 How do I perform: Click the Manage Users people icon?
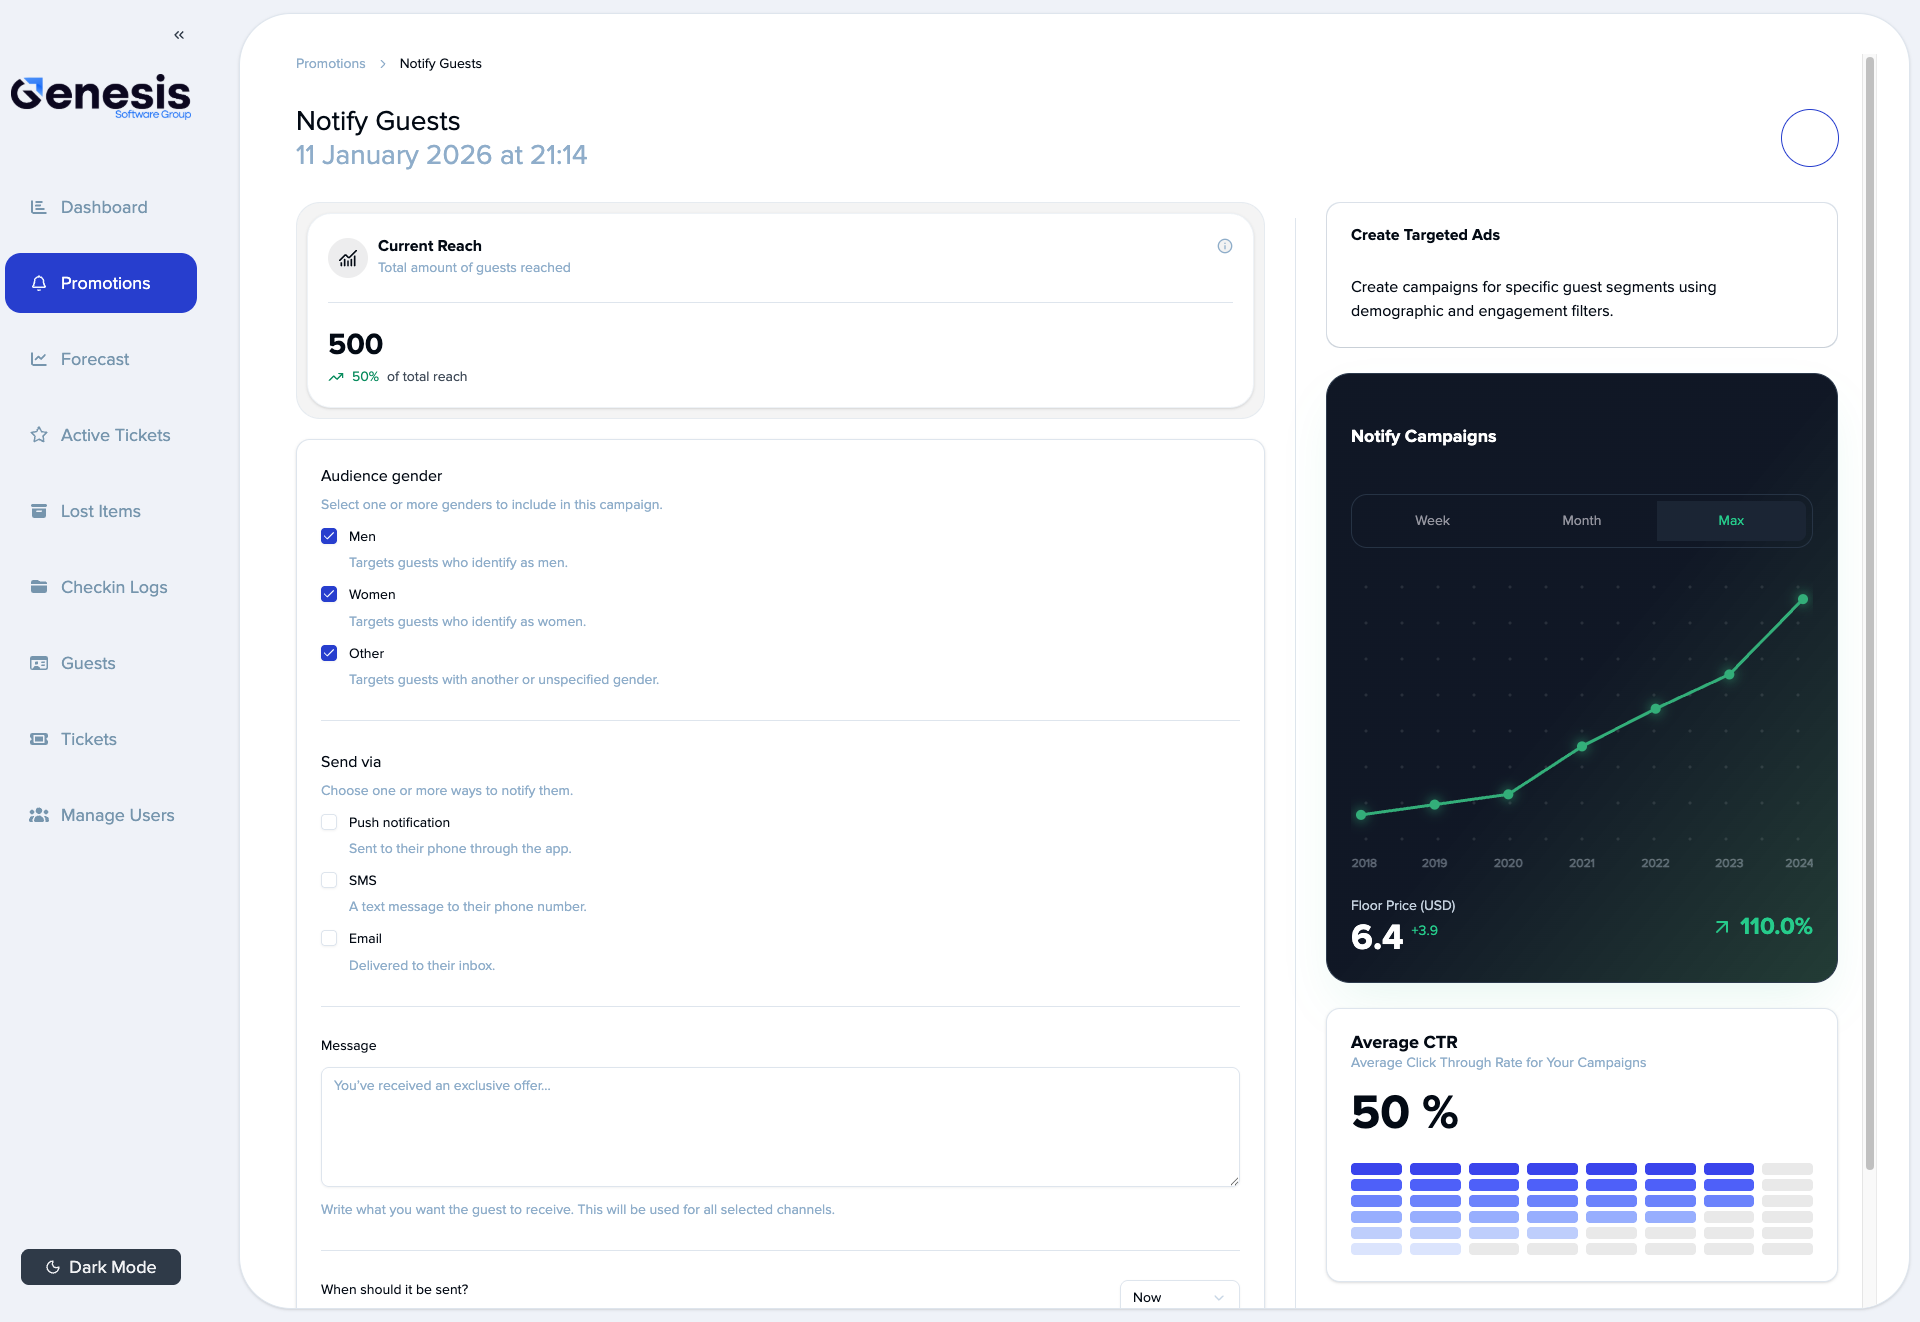(x=39, y=815)
